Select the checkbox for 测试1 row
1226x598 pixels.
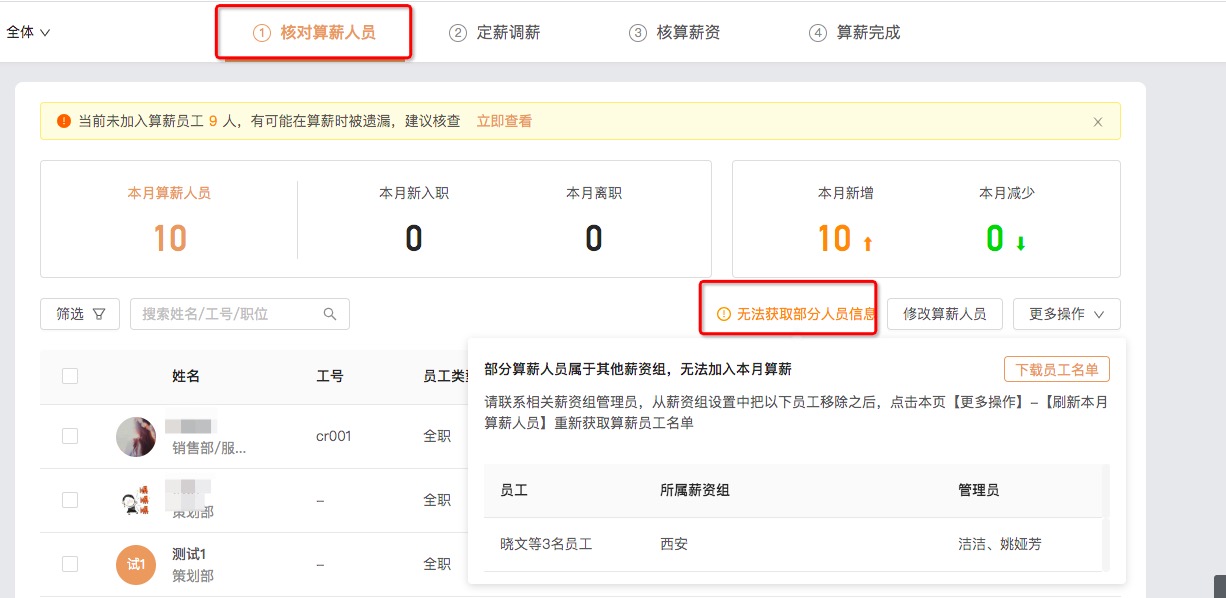tap(70, 564)
